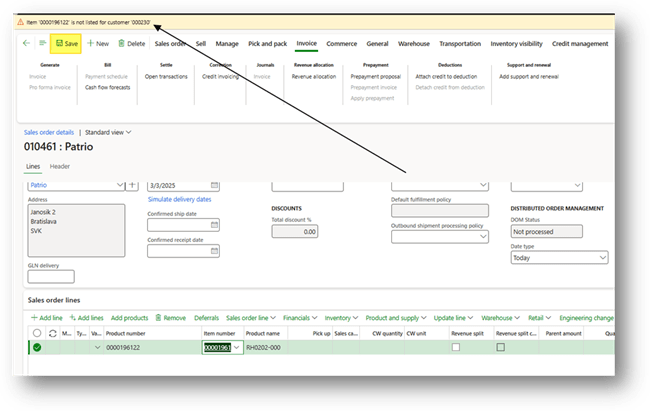This screenshot has width=650, height=411.
Task: Open the hamburger menu next to back arrow
Action: (x=43, y=44)
